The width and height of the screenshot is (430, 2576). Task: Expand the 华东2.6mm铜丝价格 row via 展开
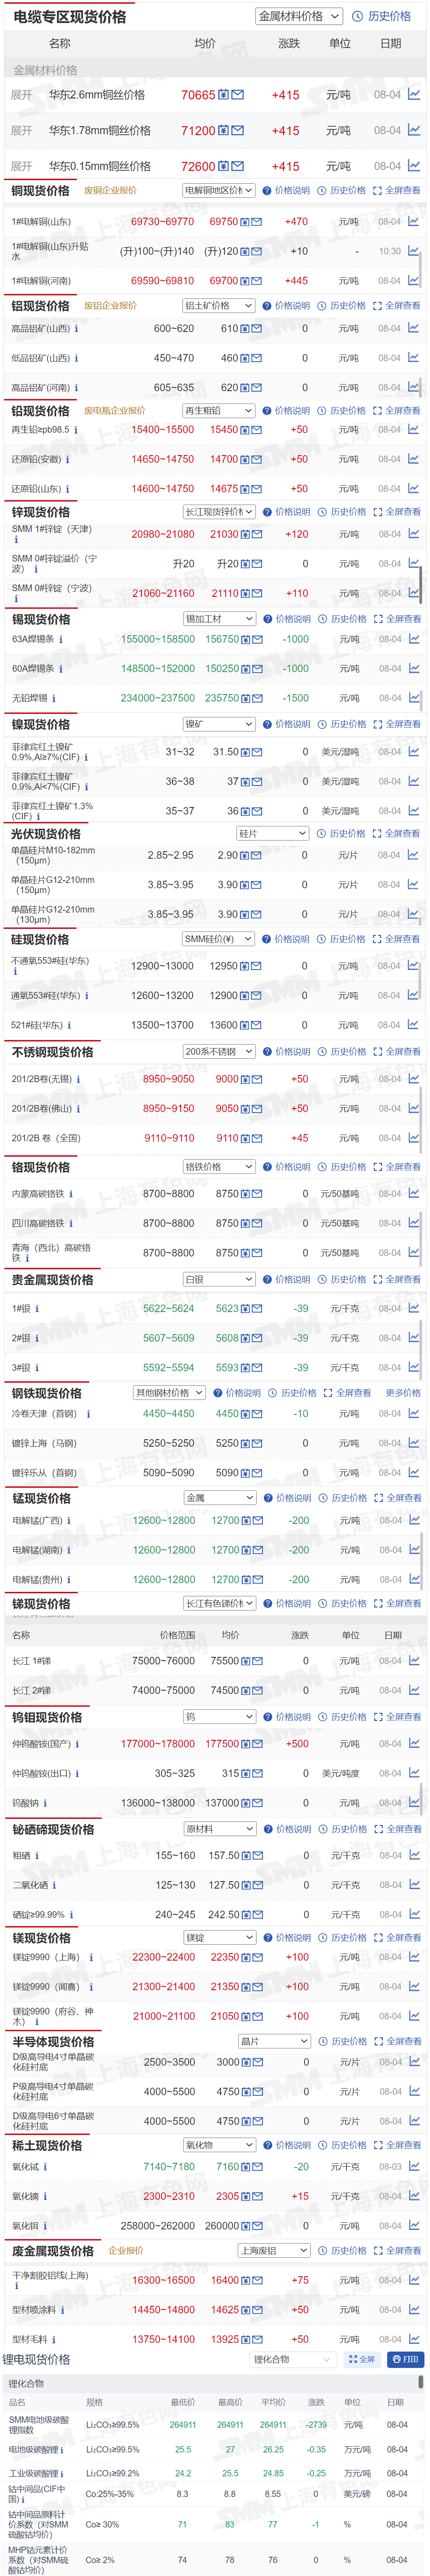21,95
